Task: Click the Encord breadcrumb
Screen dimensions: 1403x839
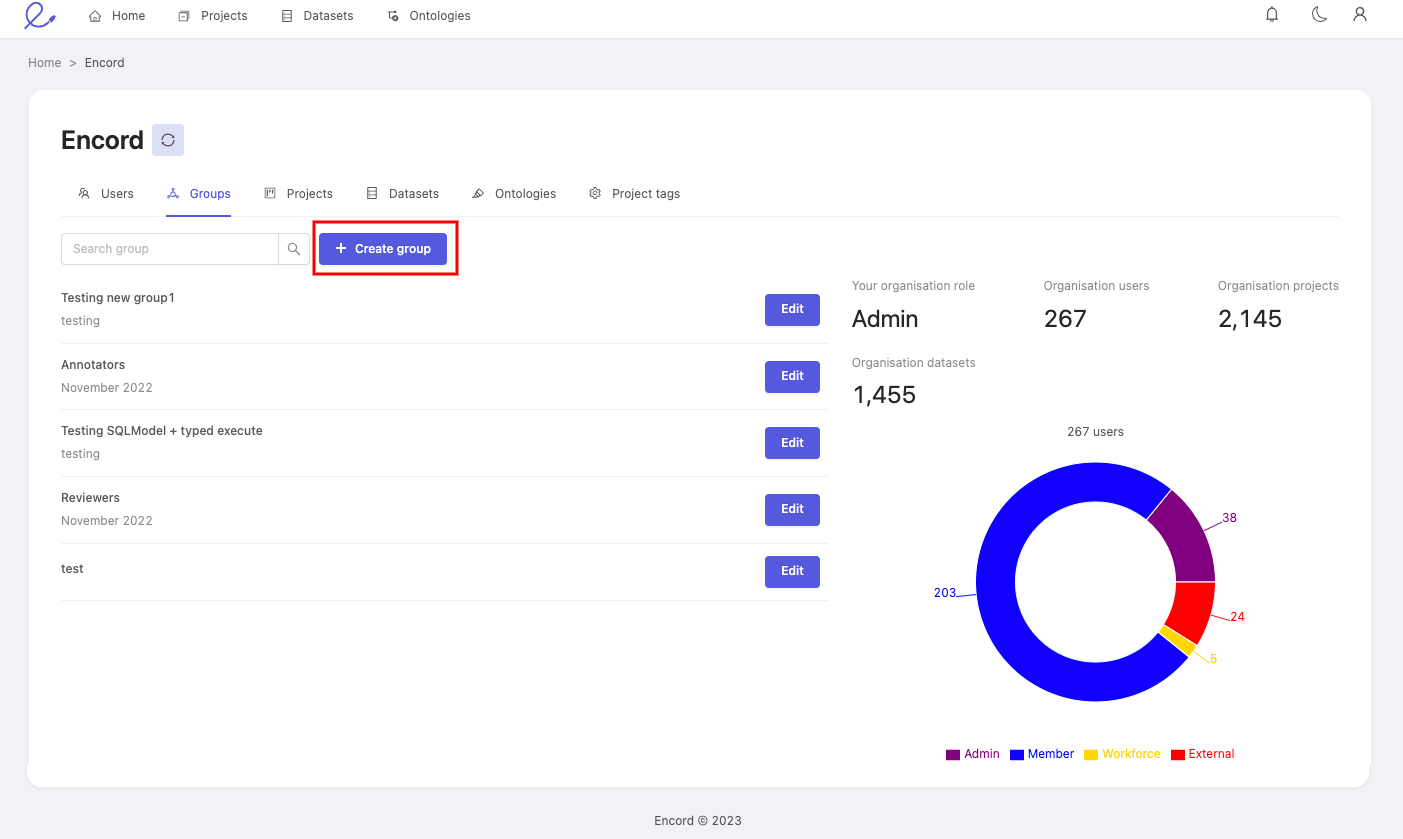Action: point(105,63)
